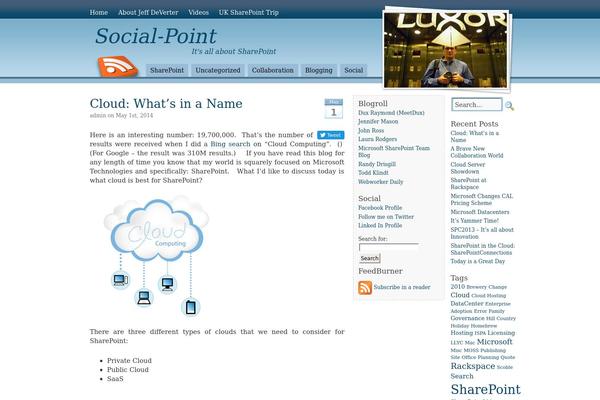The height and width of the screenshot is (400, 600).
Task: Click the Microsoft tag
Action: coord(494,342)
